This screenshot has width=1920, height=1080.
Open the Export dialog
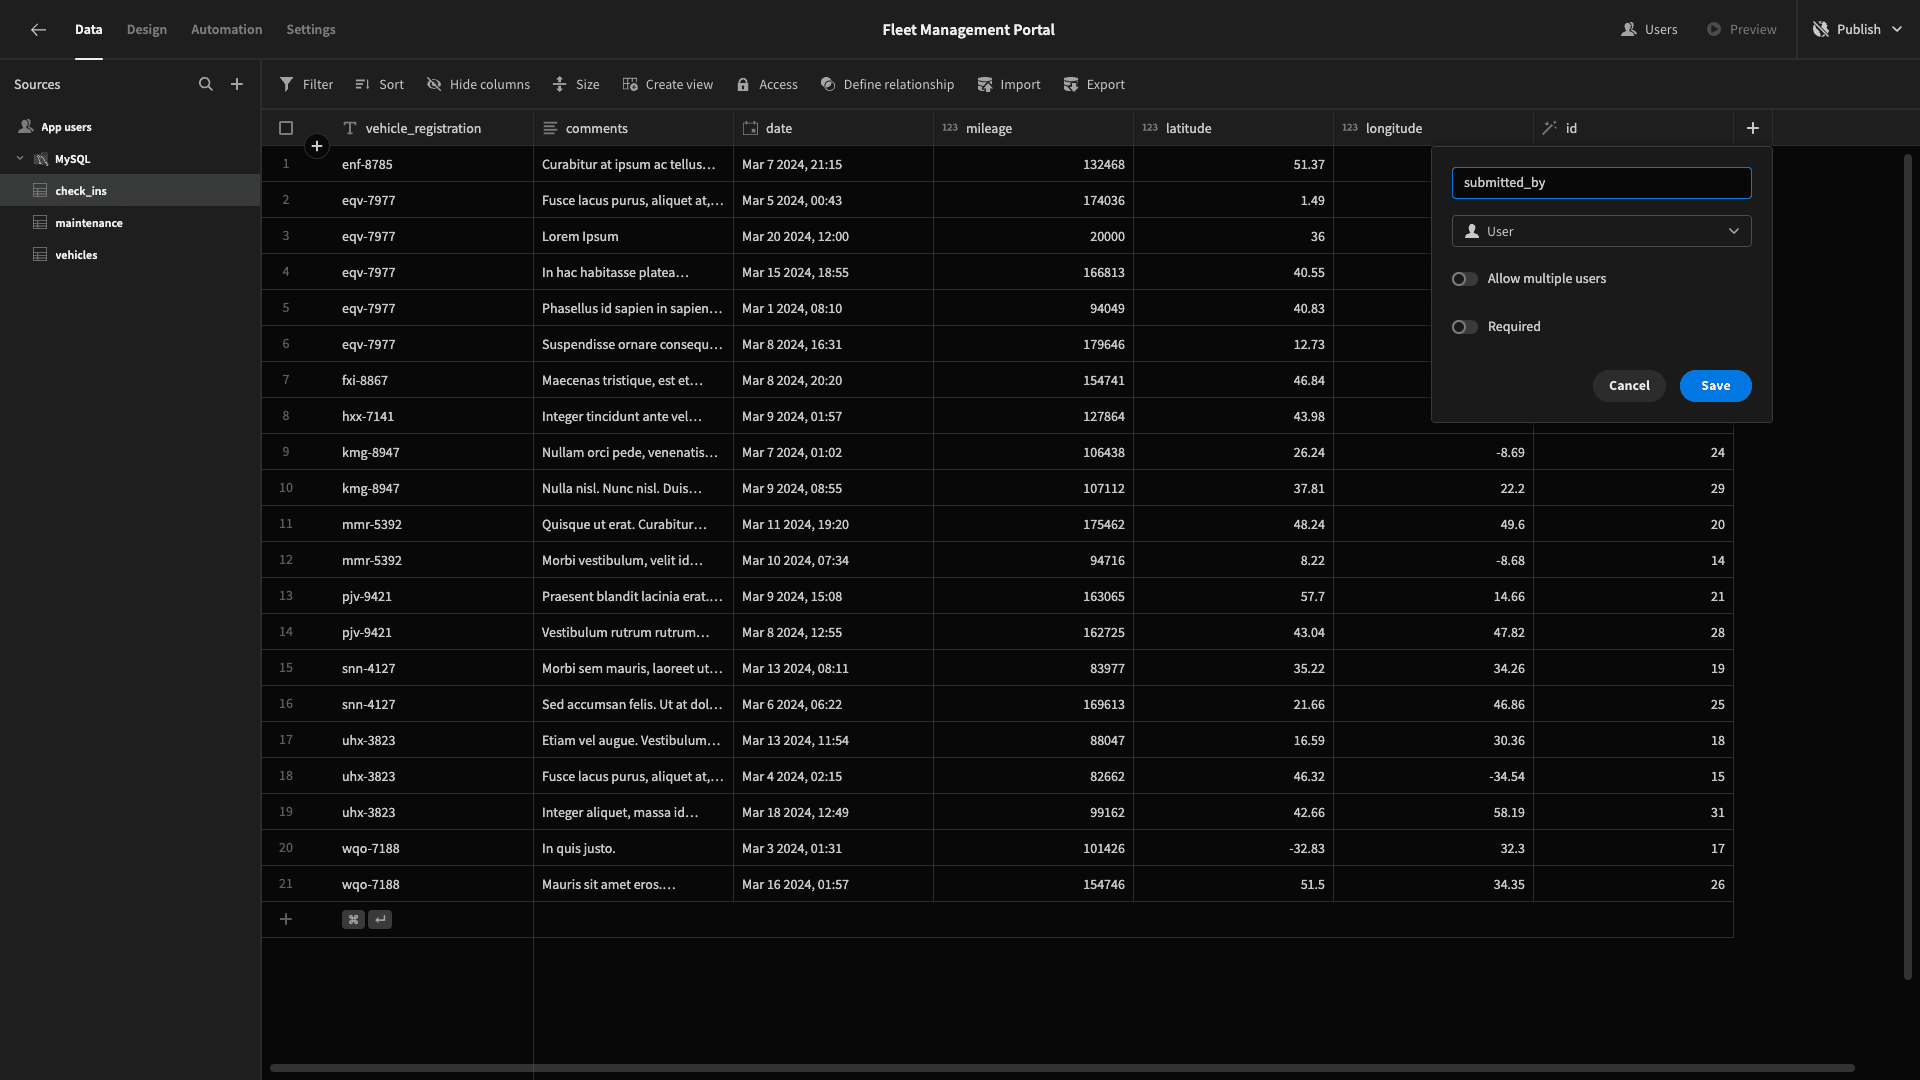coord(1094,85)
